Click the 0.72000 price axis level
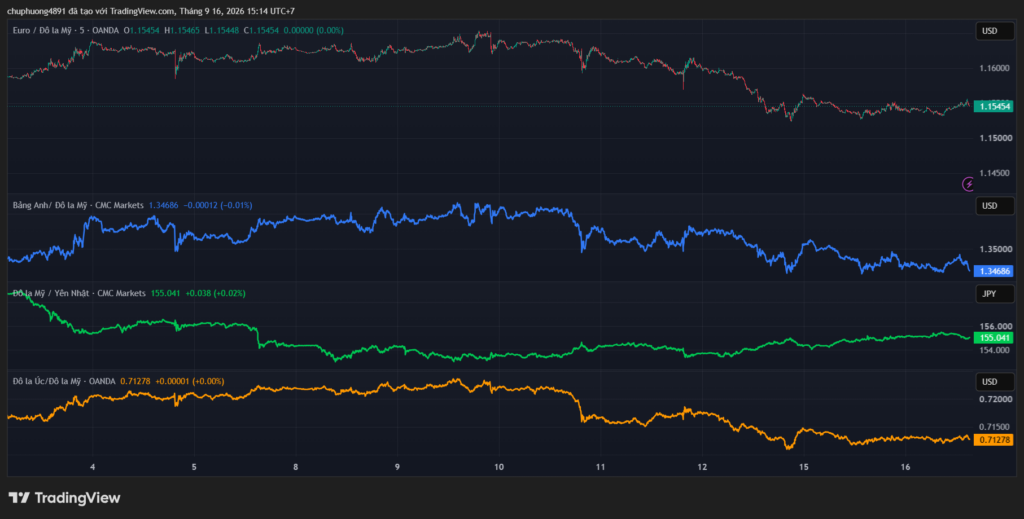 (996, 399)
